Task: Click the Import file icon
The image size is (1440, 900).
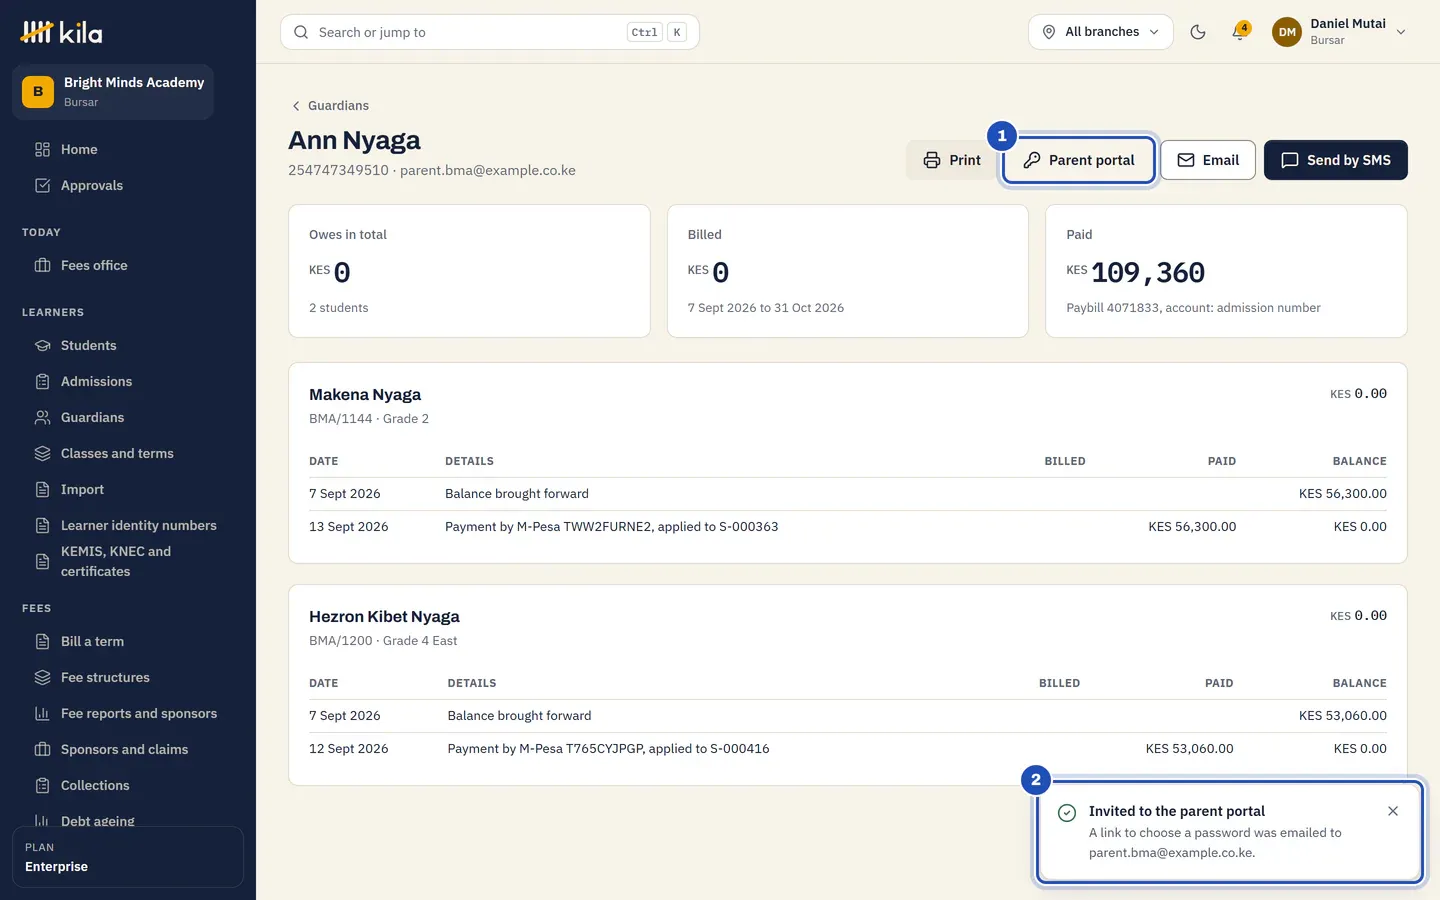Action: (x=42, y=489)
